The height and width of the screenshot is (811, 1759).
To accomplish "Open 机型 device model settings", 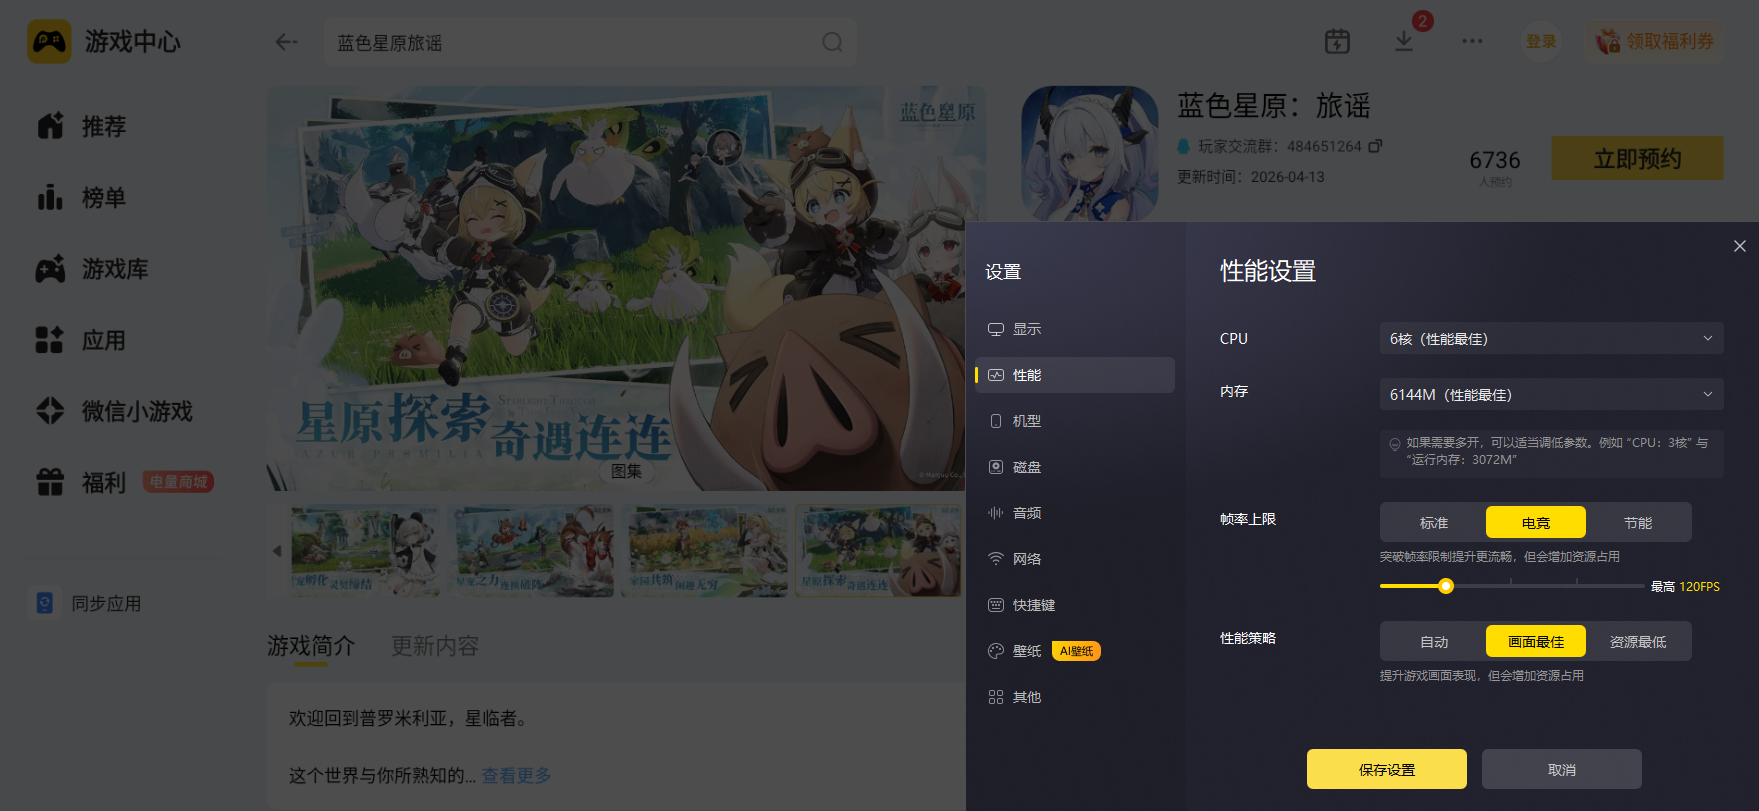I will coord(1075,421).
